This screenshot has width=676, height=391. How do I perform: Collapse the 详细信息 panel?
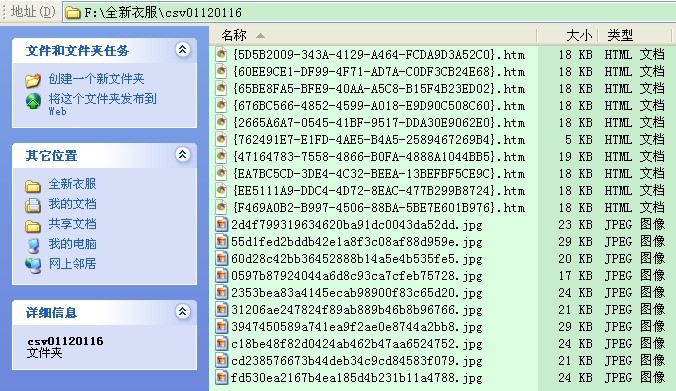pyautogui.click(x=182, y=311)
